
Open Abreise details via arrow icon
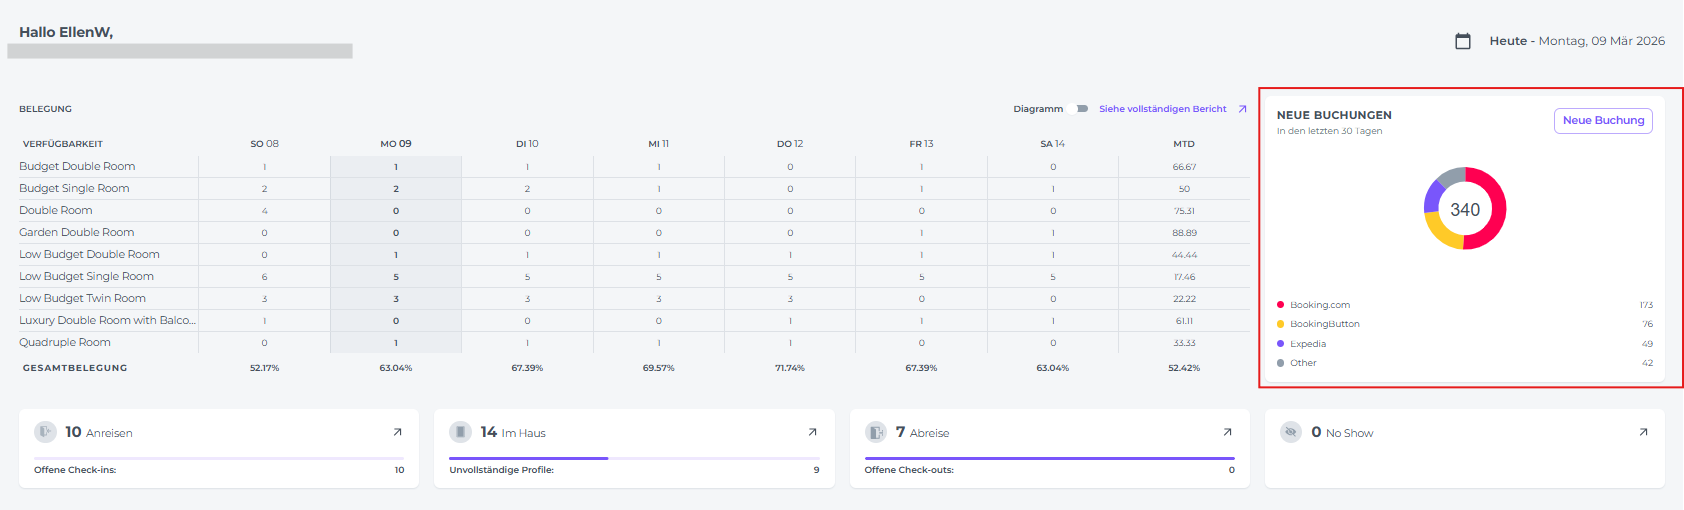(1227, 432)
